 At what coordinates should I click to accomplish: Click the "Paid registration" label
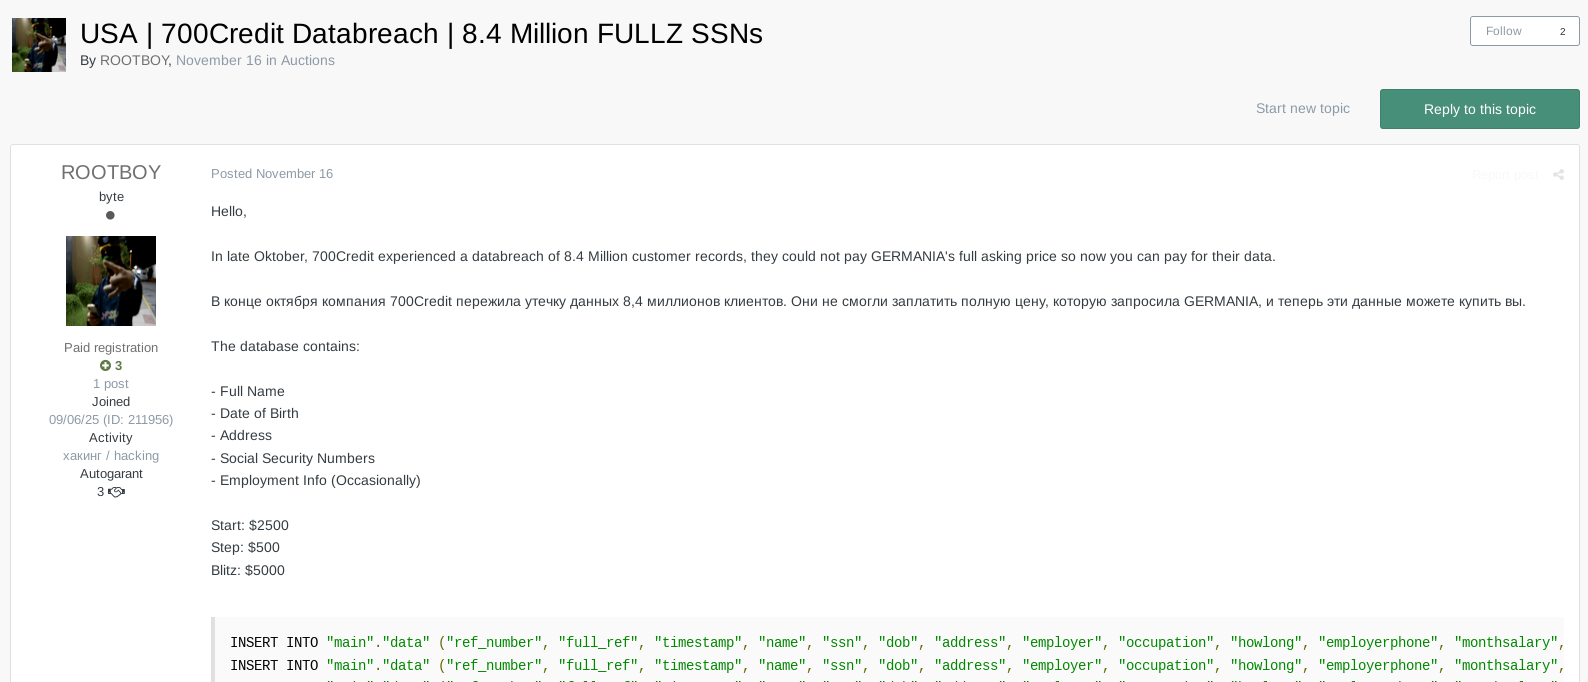coord(110,347)
